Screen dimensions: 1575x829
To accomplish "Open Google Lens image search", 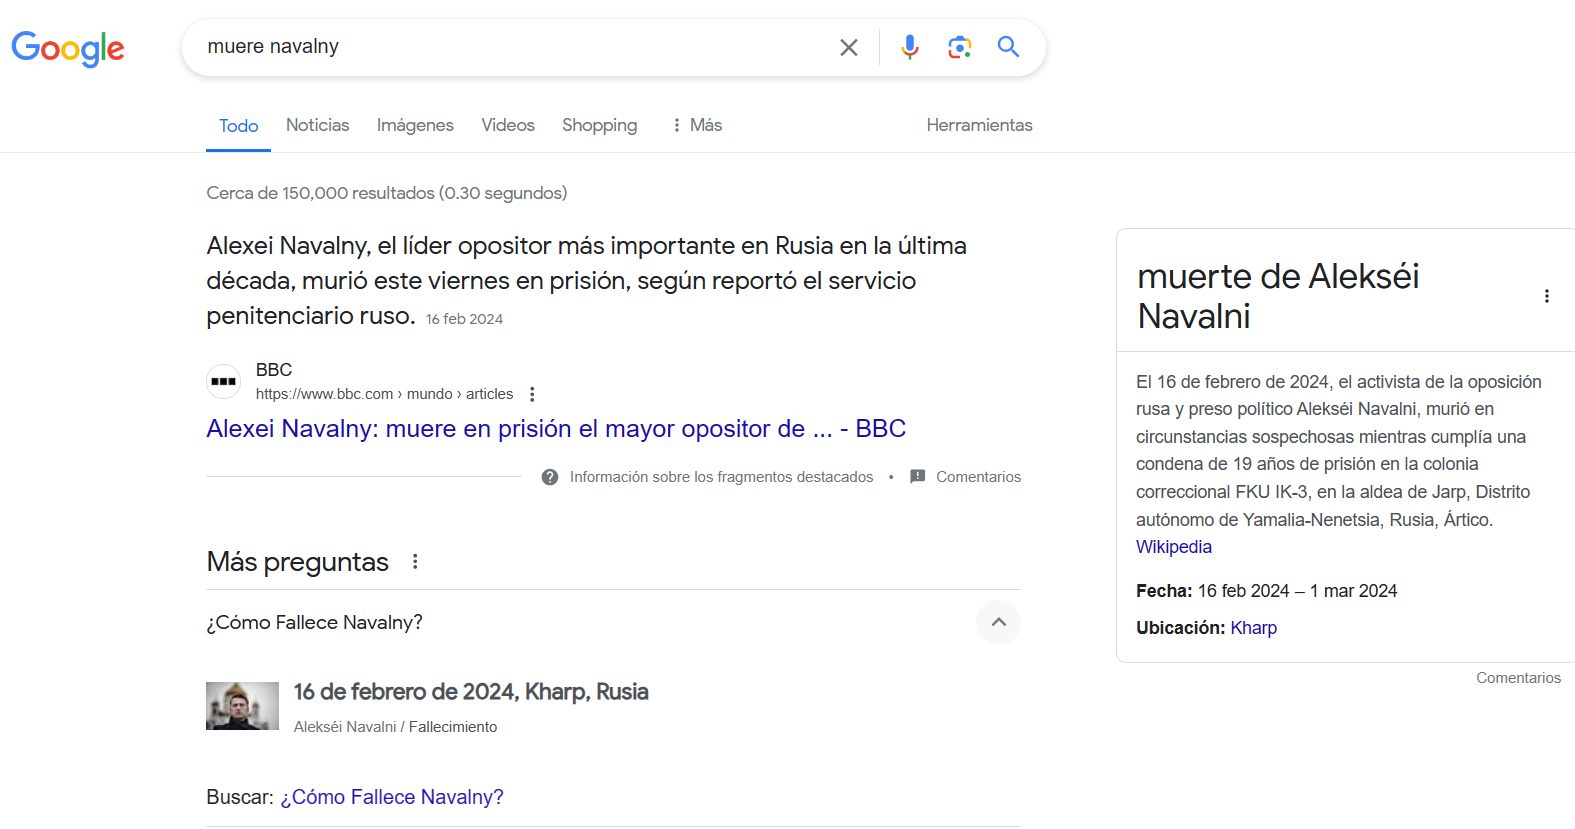I will pos(960,47).
